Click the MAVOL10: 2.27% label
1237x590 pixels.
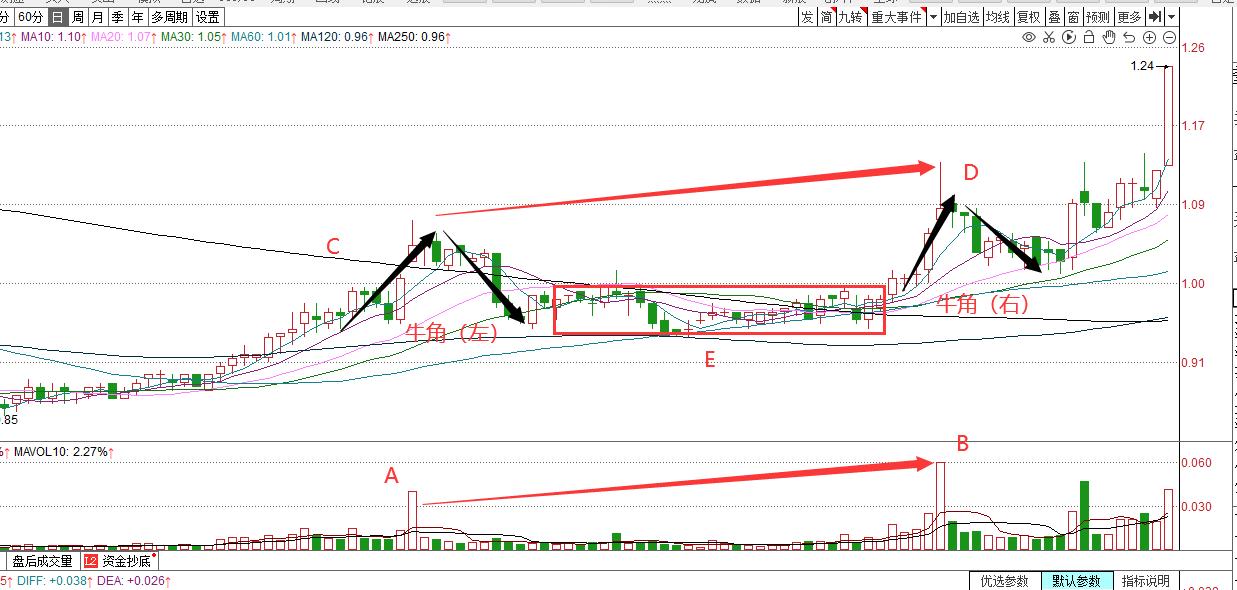60,452
